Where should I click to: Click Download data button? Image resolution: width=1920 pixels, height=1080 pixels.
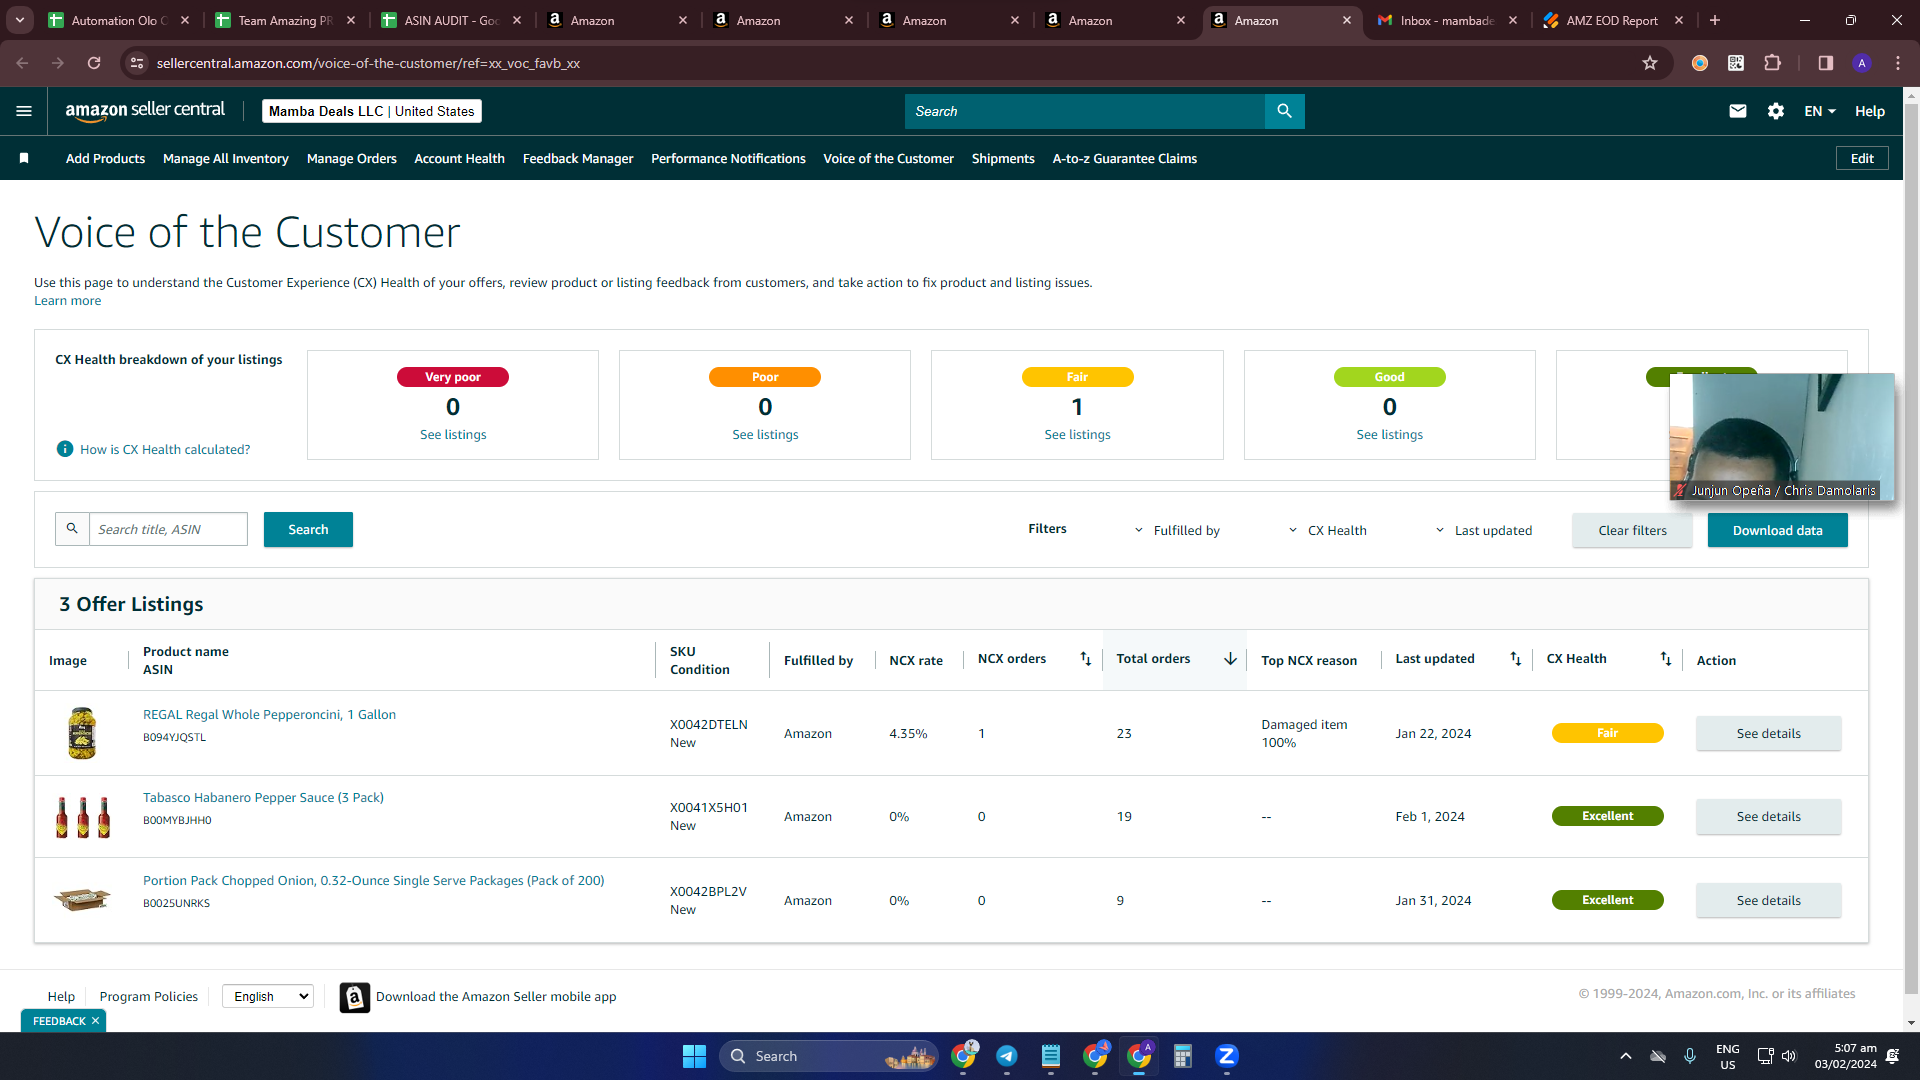coord(1777,530)
